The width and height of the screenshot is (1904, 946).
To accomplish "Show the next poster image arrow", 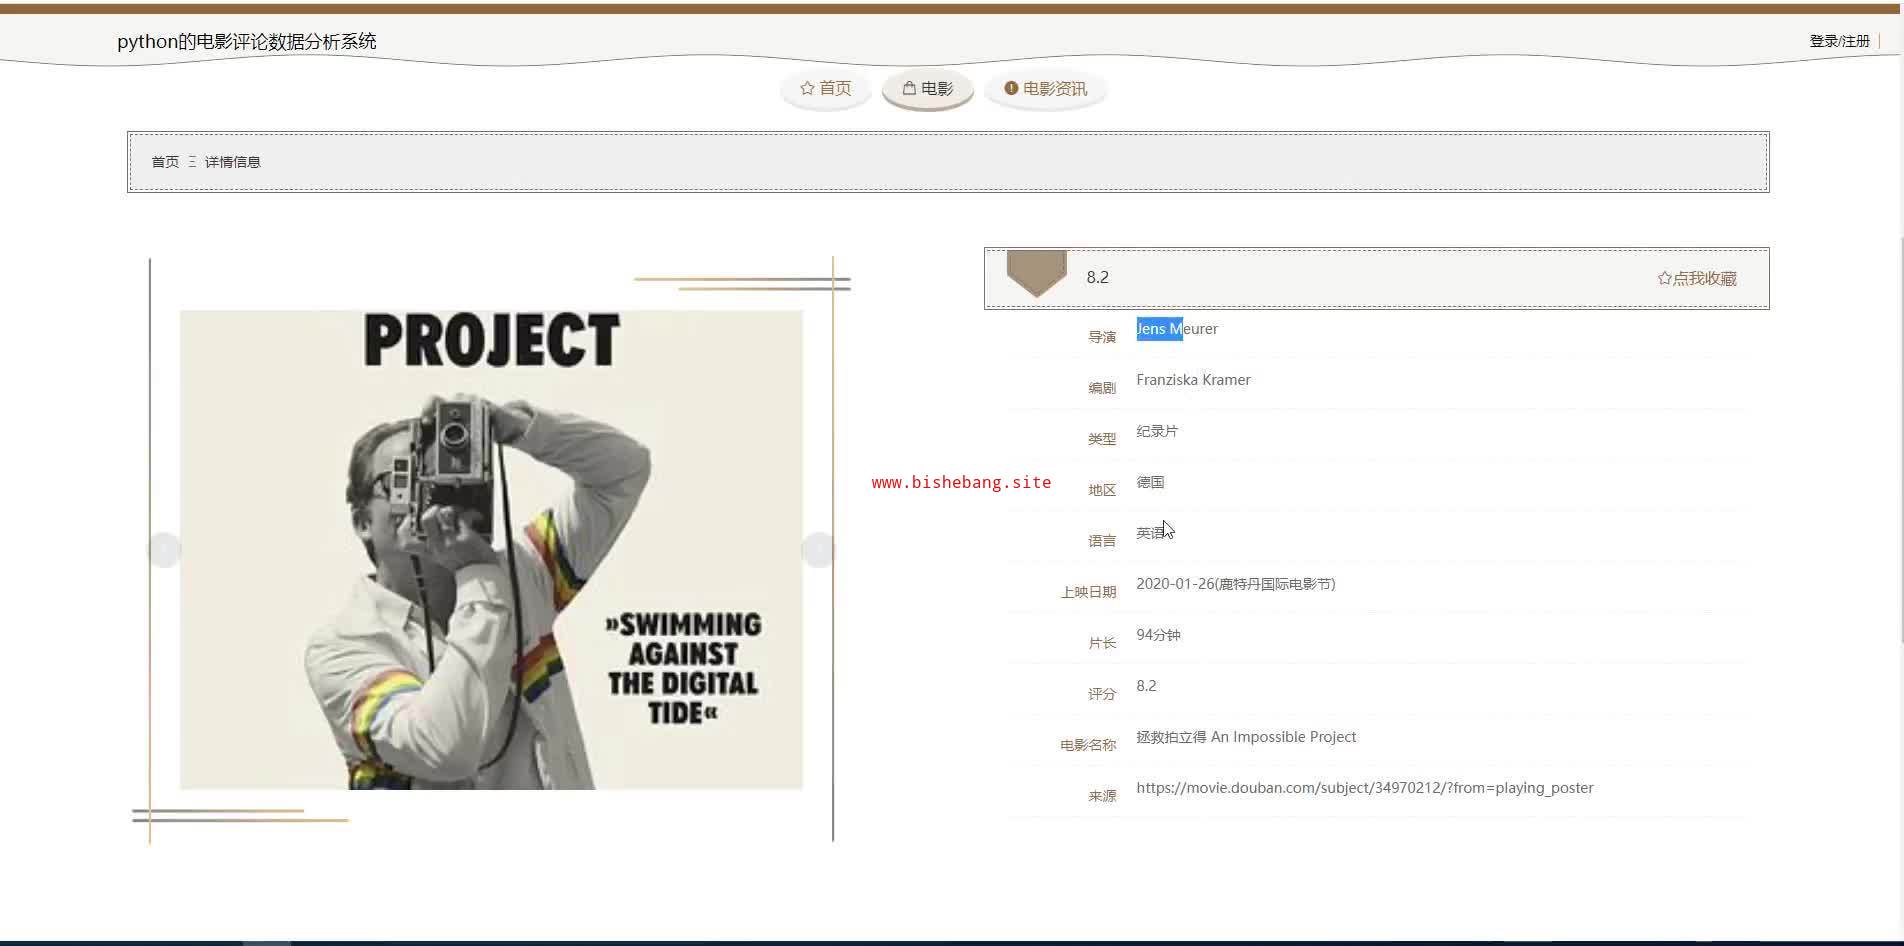I will (x=818, y=550).
